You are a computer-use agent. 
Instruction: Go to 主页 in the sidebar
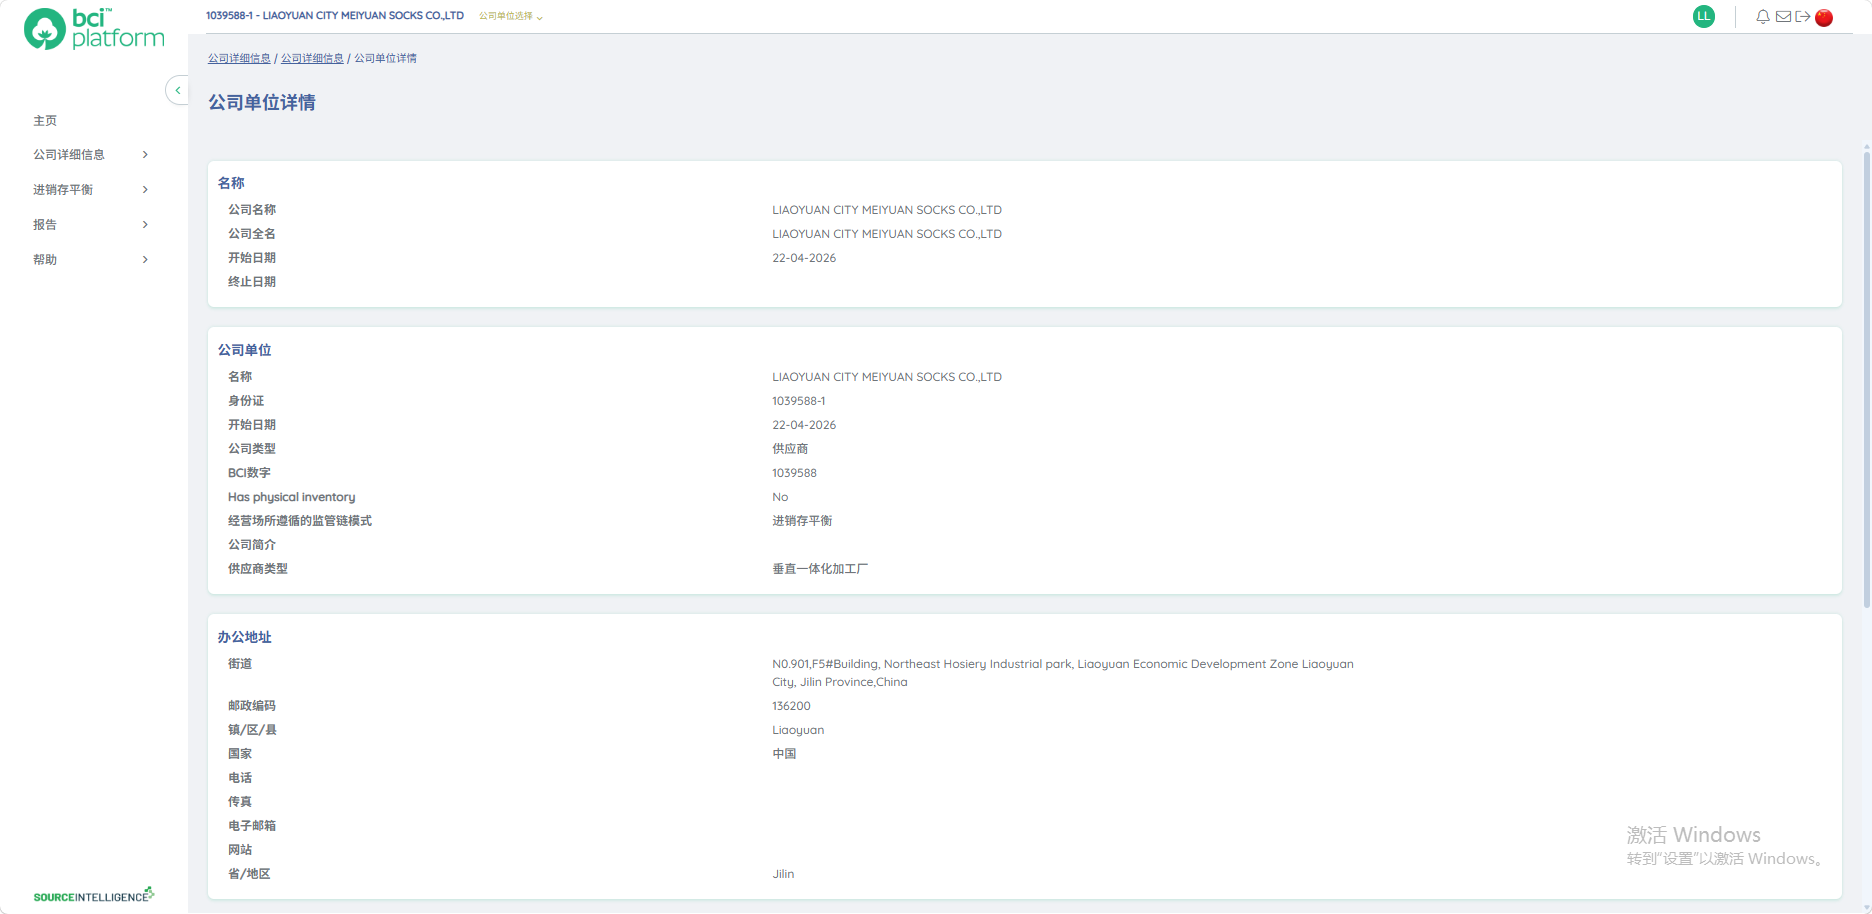click(x=45, y=120)
